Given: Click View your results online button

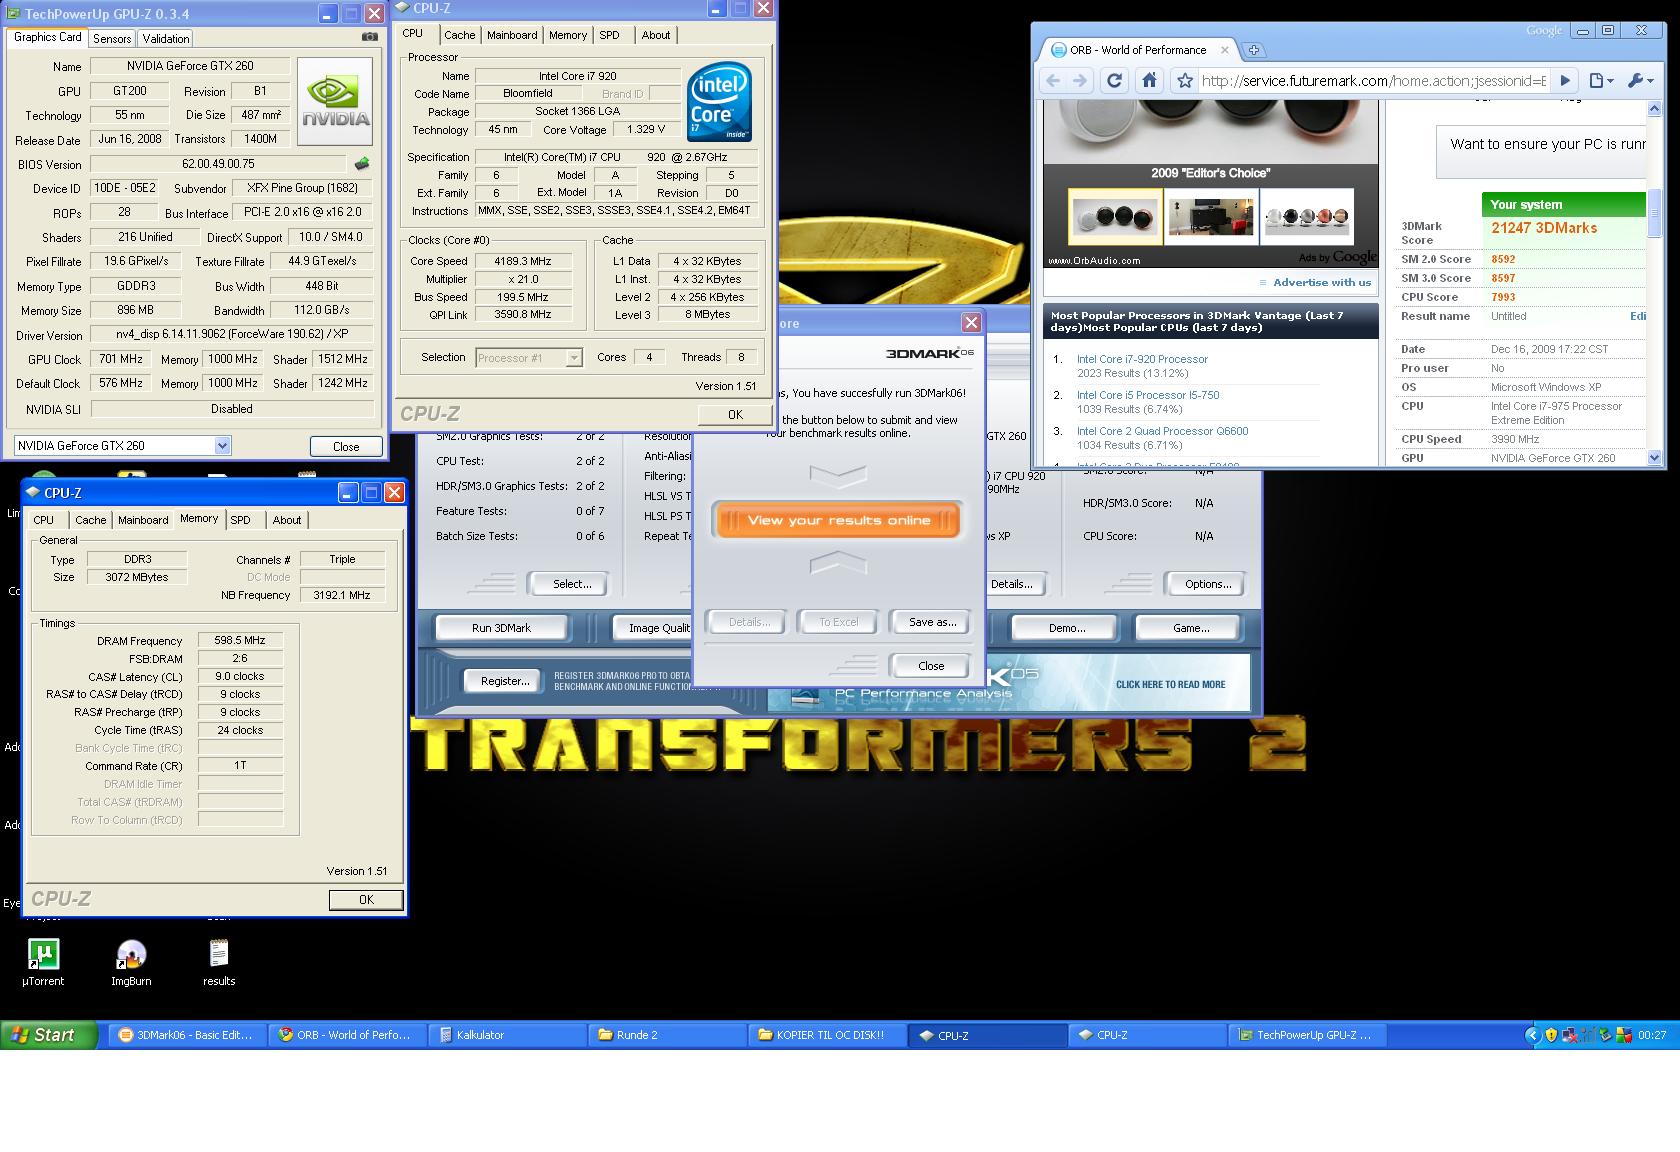Looking at the screenshot, I should click(838, 520).
